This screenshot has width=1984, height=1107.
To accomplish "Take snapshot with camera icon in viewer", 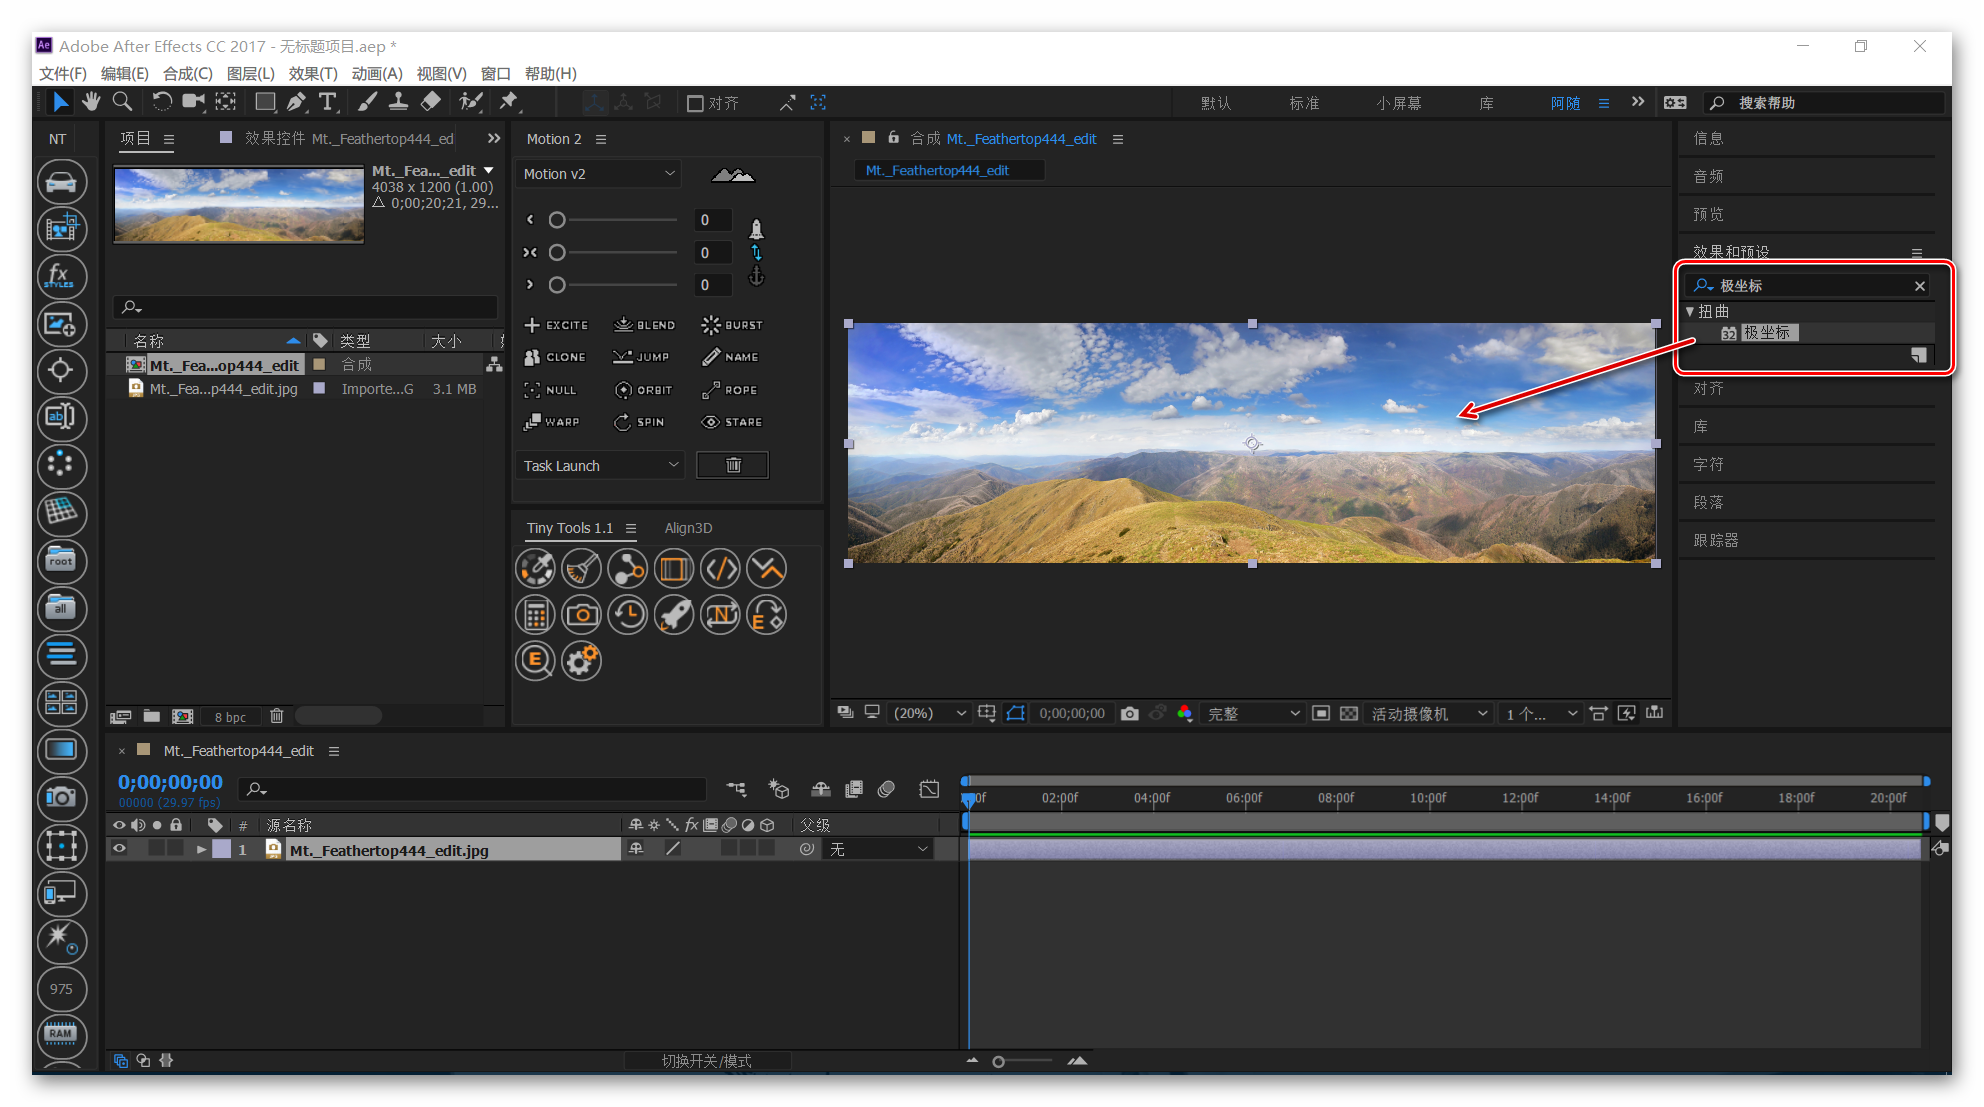I will 1130,713.
